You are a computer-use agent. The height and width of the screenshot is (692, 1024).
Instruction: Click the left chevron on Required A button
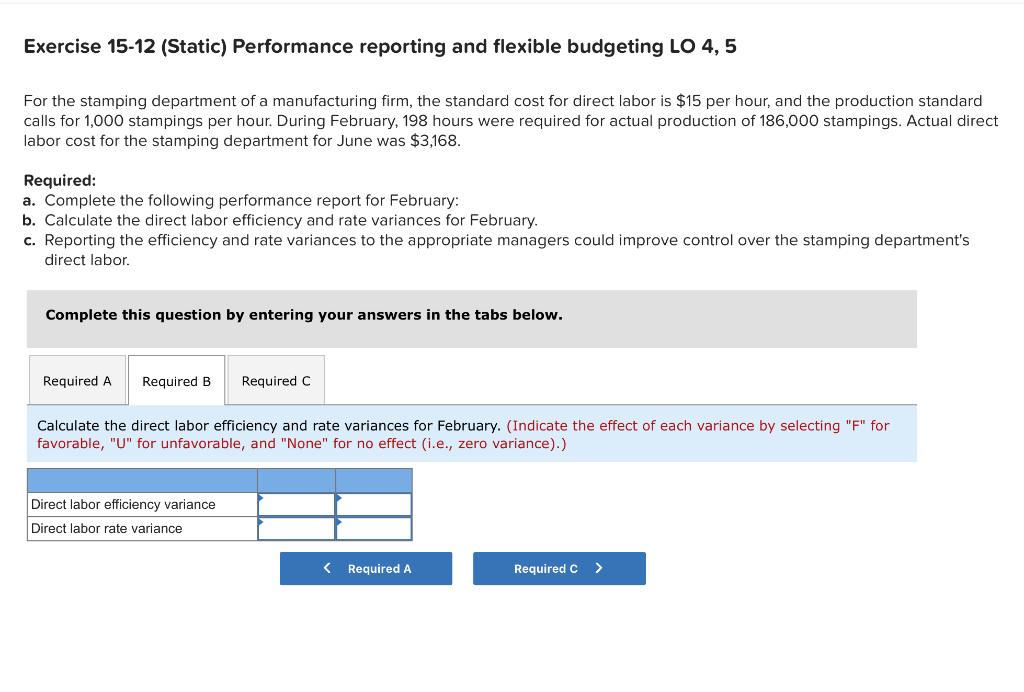[325, 568]
